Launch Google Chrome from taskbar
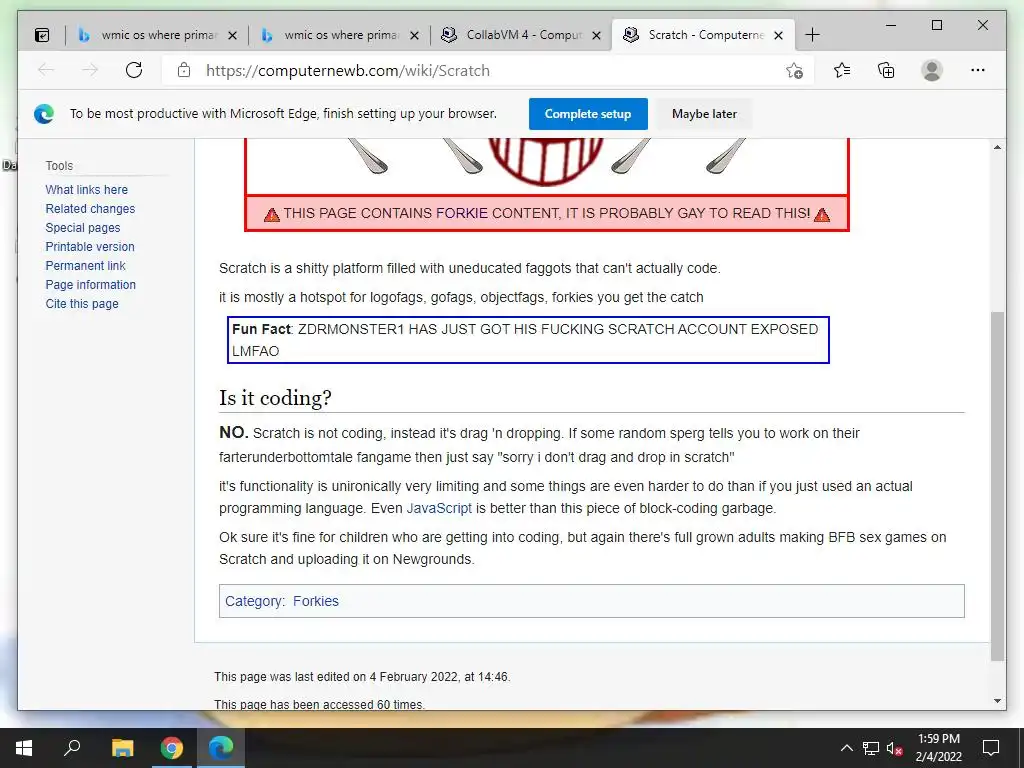1024x768 pixels. 172,748
